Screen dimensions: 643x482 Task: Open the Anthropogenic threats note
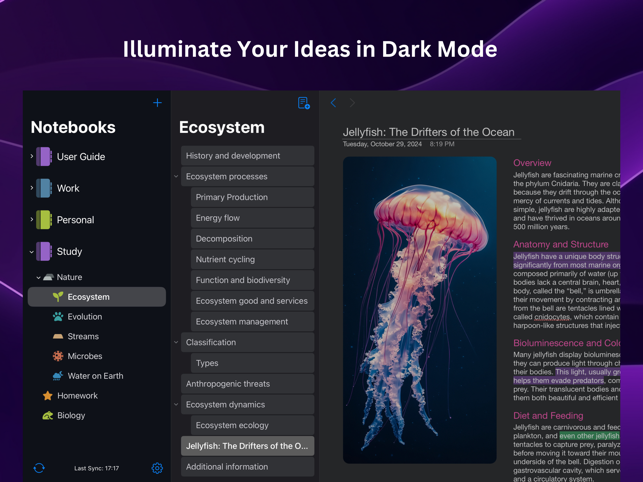click(x=247, y=384)
